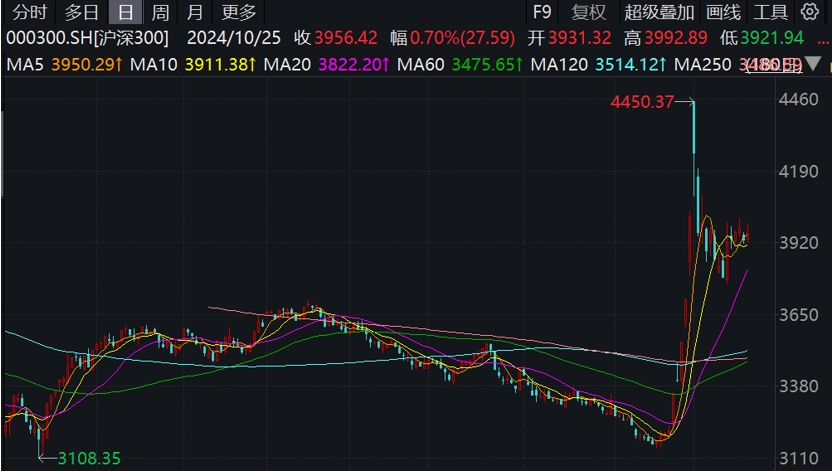The image size is (832, 472).
Task: Click the 3650 price axis label
Action: 799,314
